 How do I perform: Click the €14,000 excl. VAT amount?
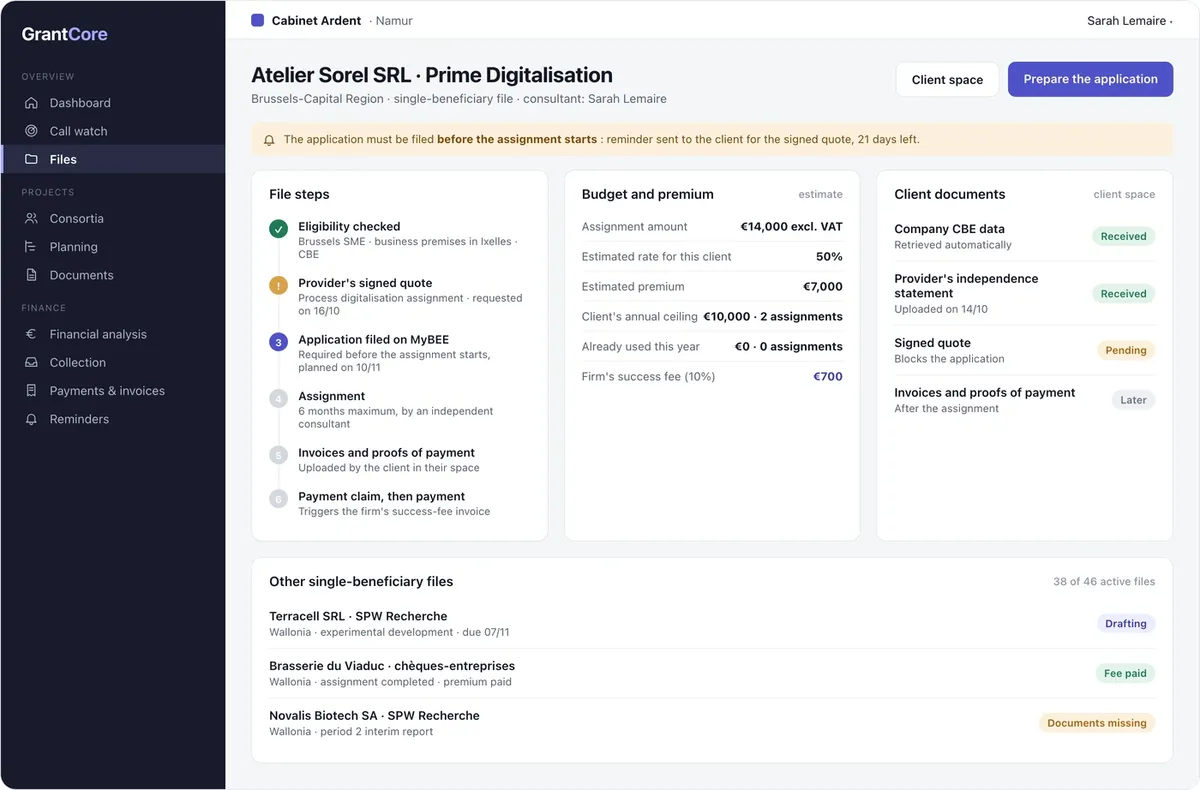pos(791,227)
